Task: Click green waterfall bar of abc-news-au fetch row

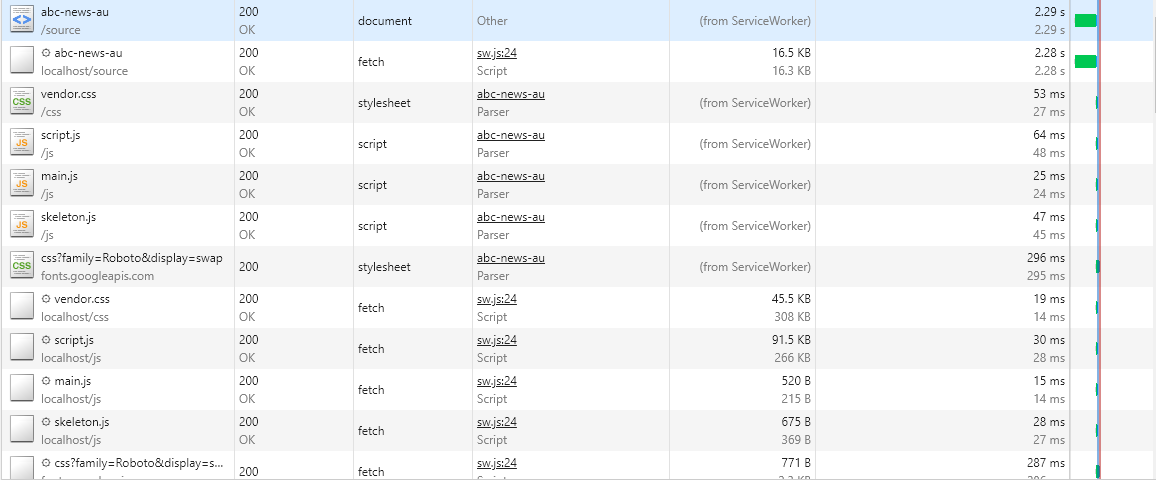Action: [x=1085, y=61]
